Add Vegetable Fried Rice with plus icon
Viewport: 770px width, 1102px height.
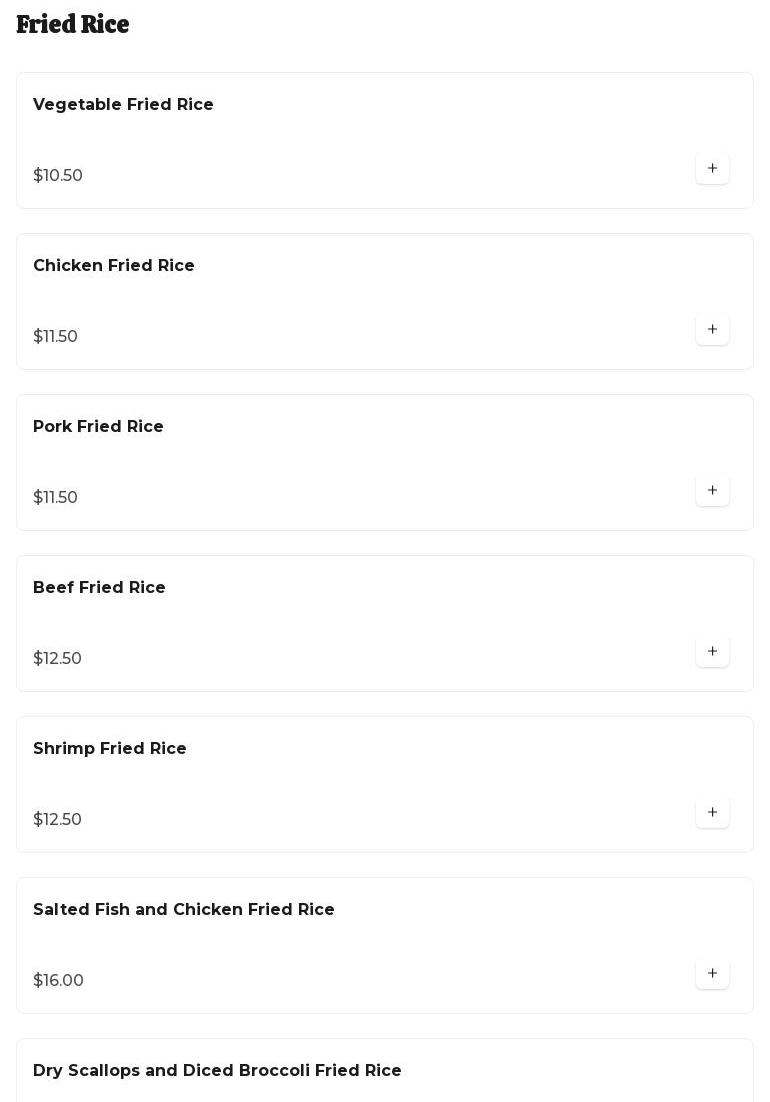(x=712, y=169)
